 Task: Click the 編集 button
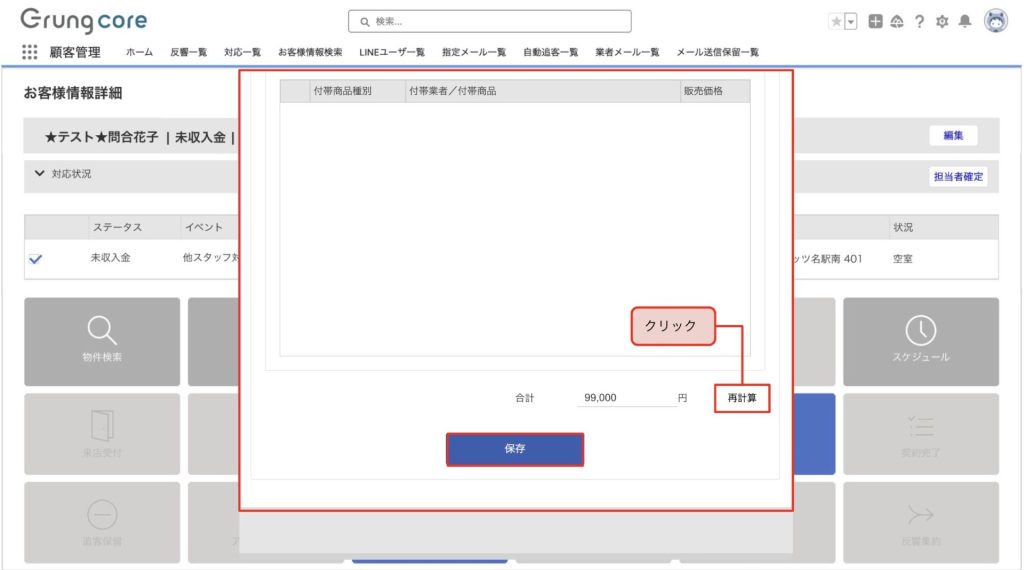click(952, 136)
